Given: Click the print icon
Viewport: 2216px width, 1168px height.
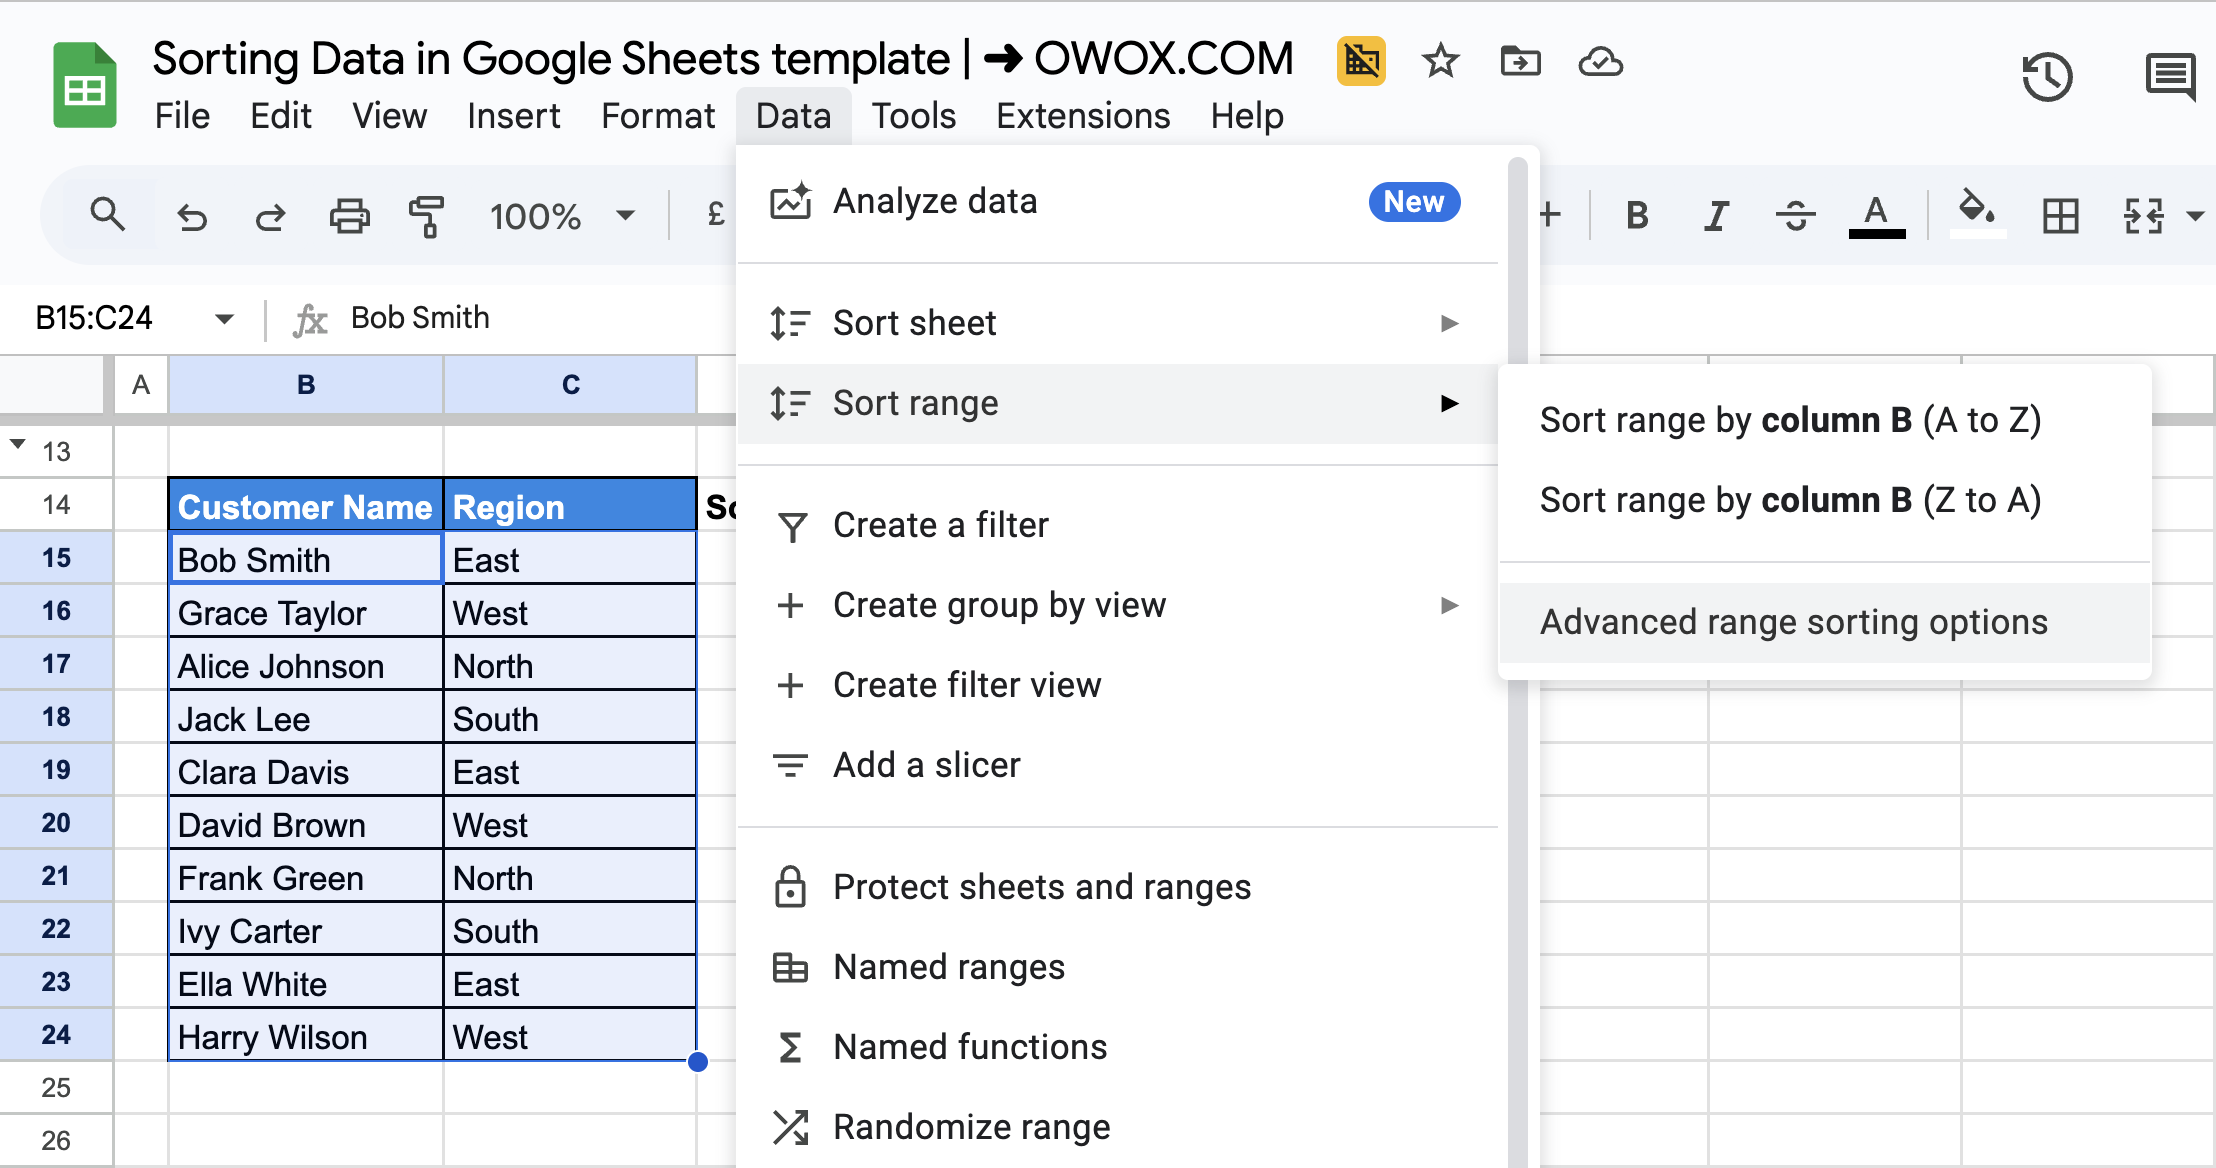Looking at the screenshot, I should (349, 216).
